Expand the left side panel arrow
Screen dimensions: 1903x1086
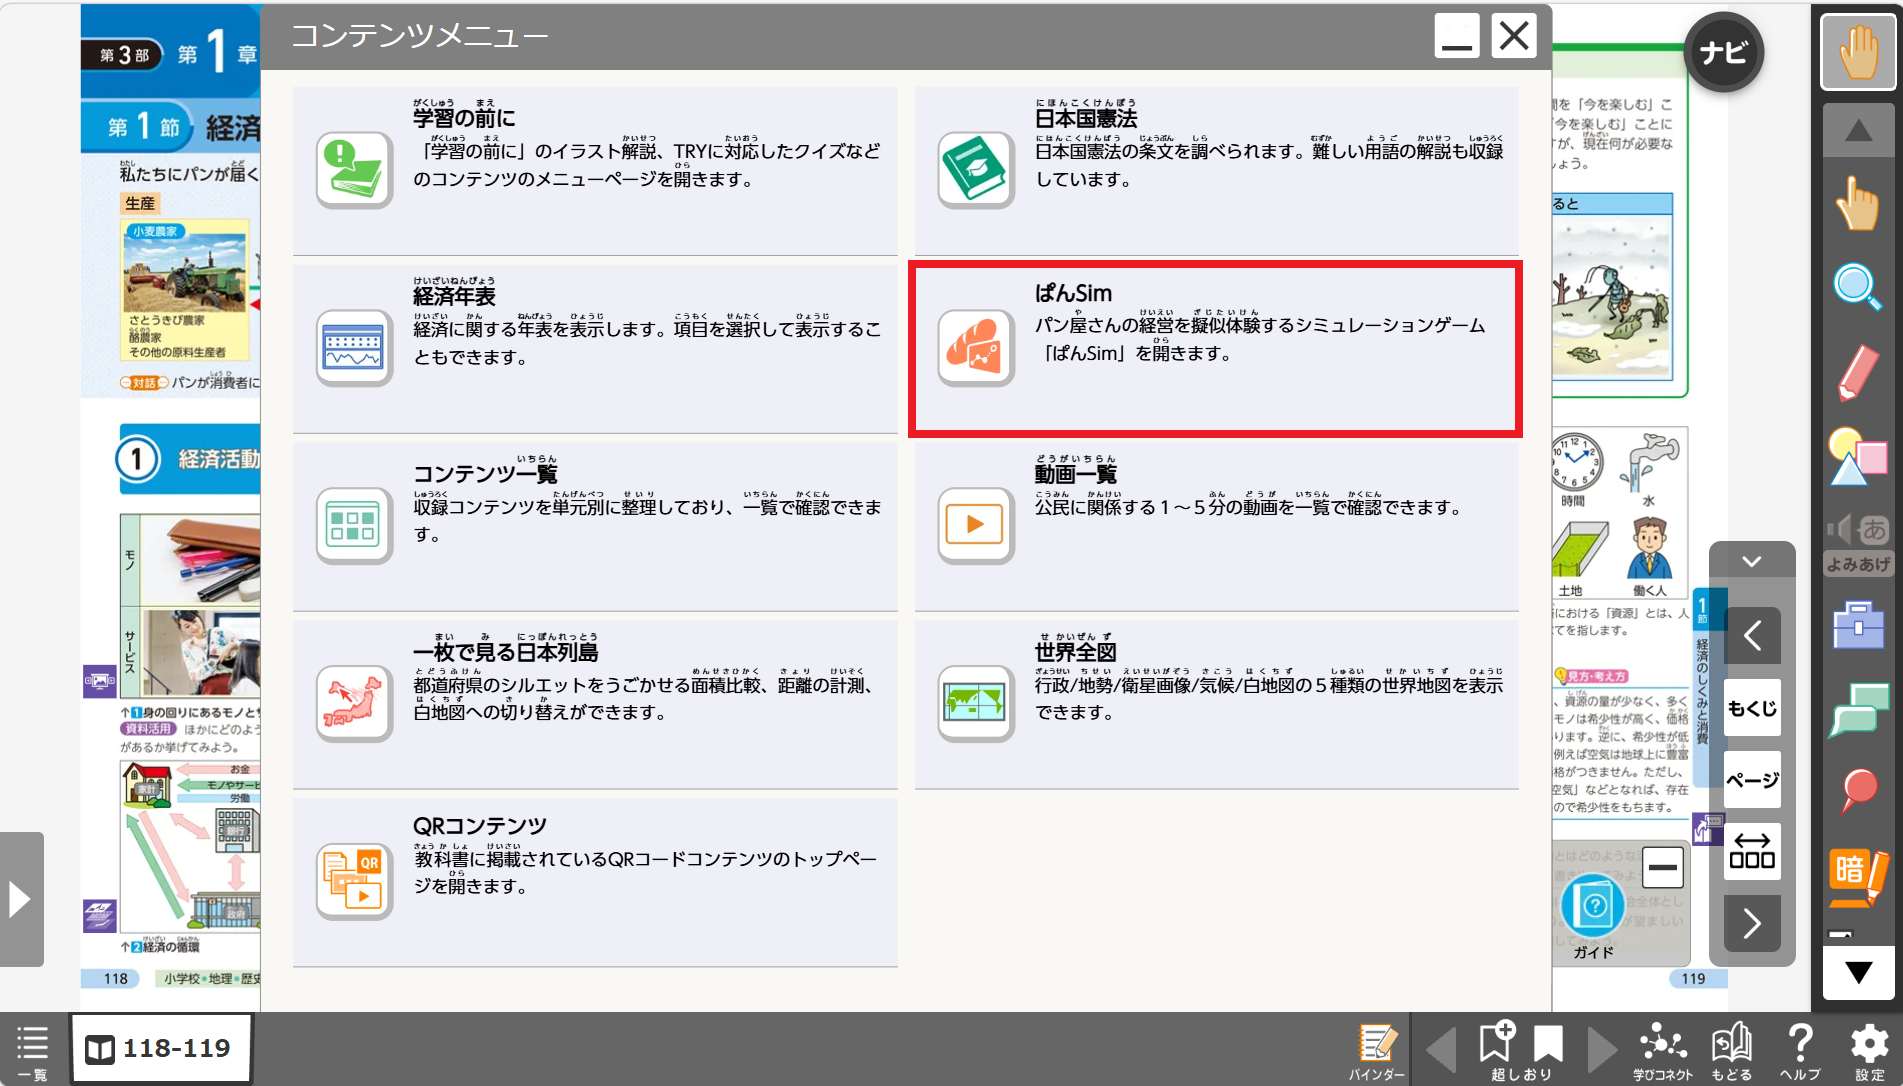pos(21,899)
